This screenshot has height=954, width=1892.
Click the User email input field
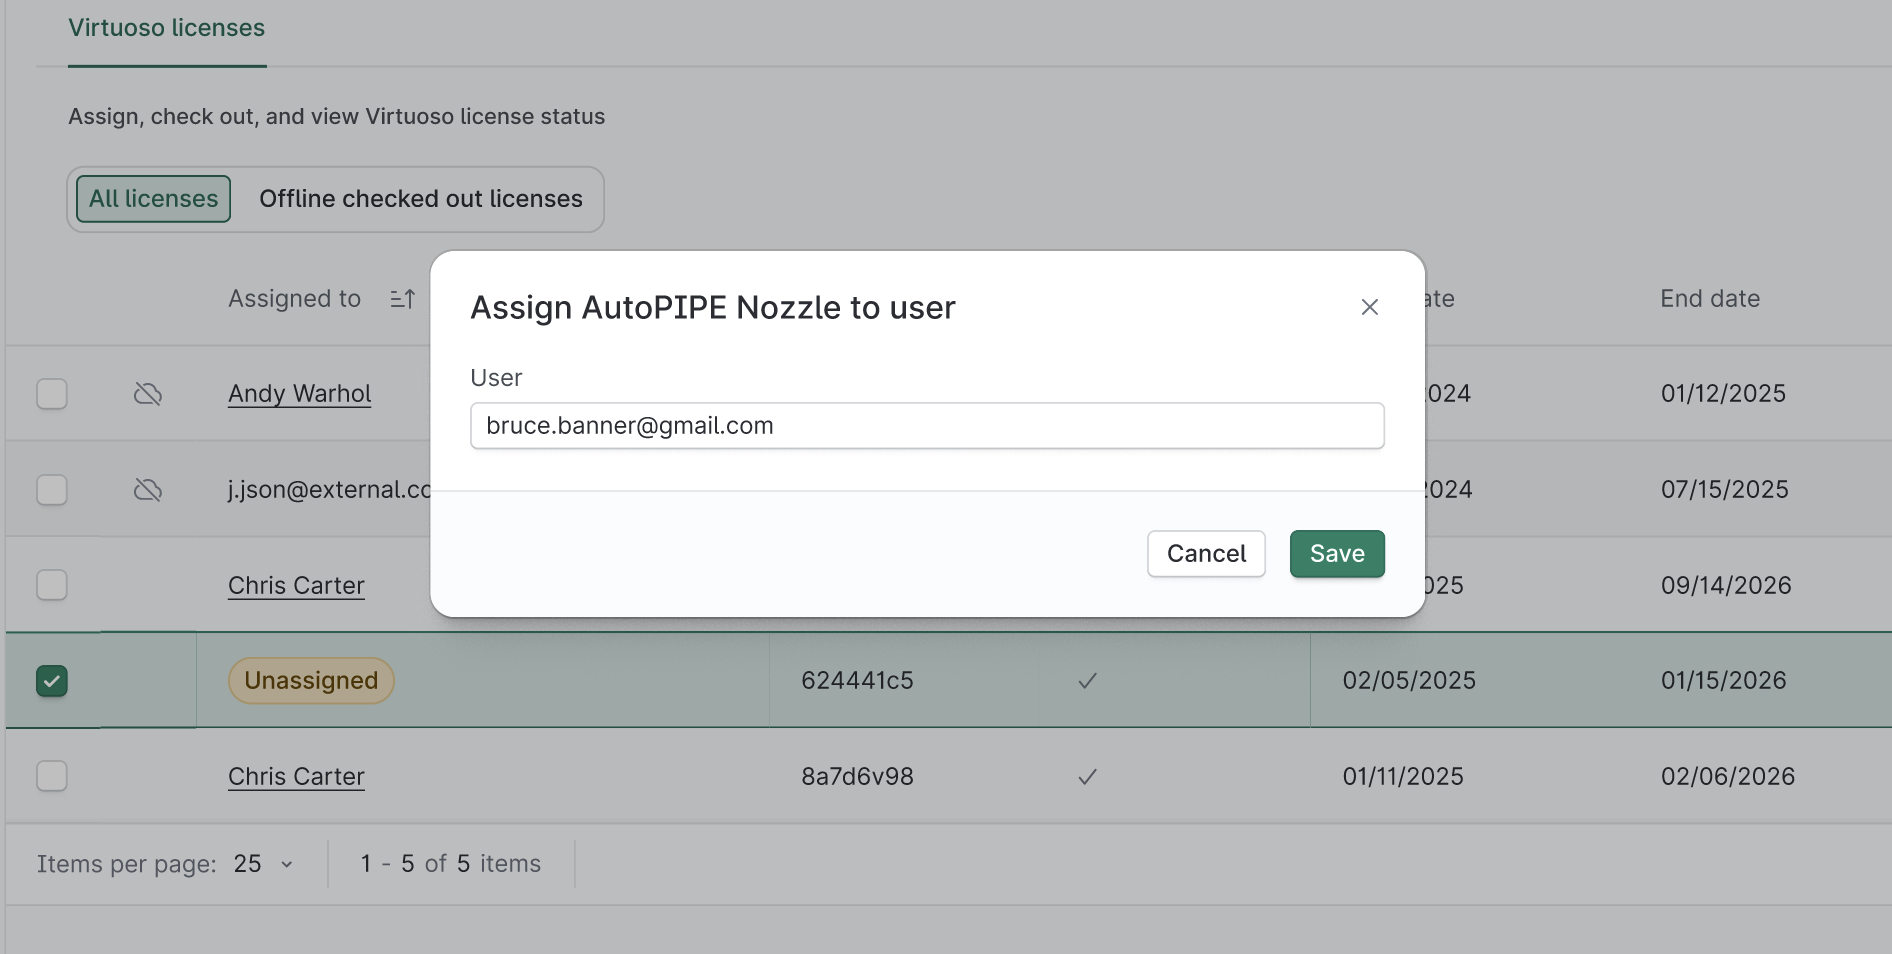point(927,426)
